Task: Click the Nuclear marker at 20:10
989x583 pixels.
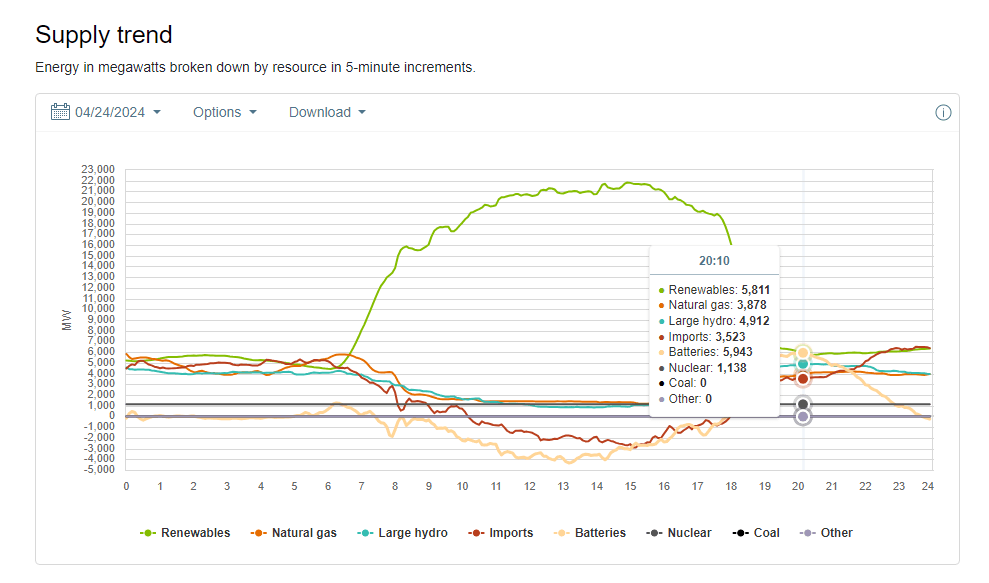Action: coord(803,404)
